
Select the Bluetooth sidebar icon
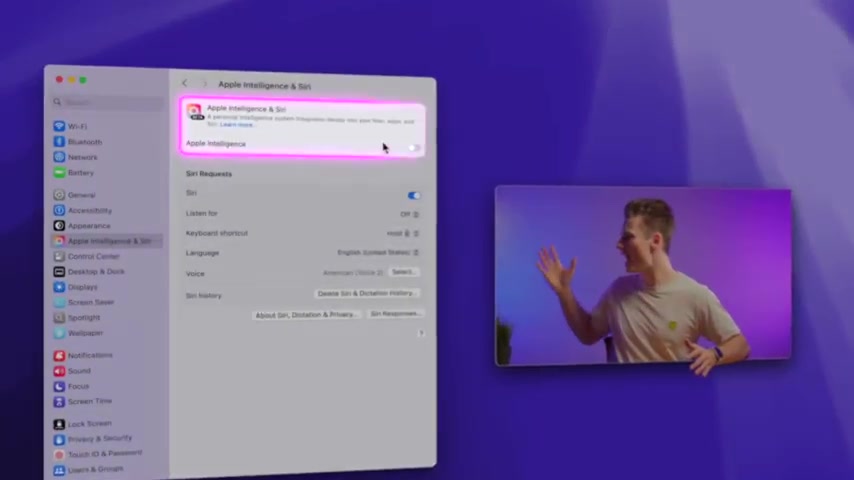[59, 142]
